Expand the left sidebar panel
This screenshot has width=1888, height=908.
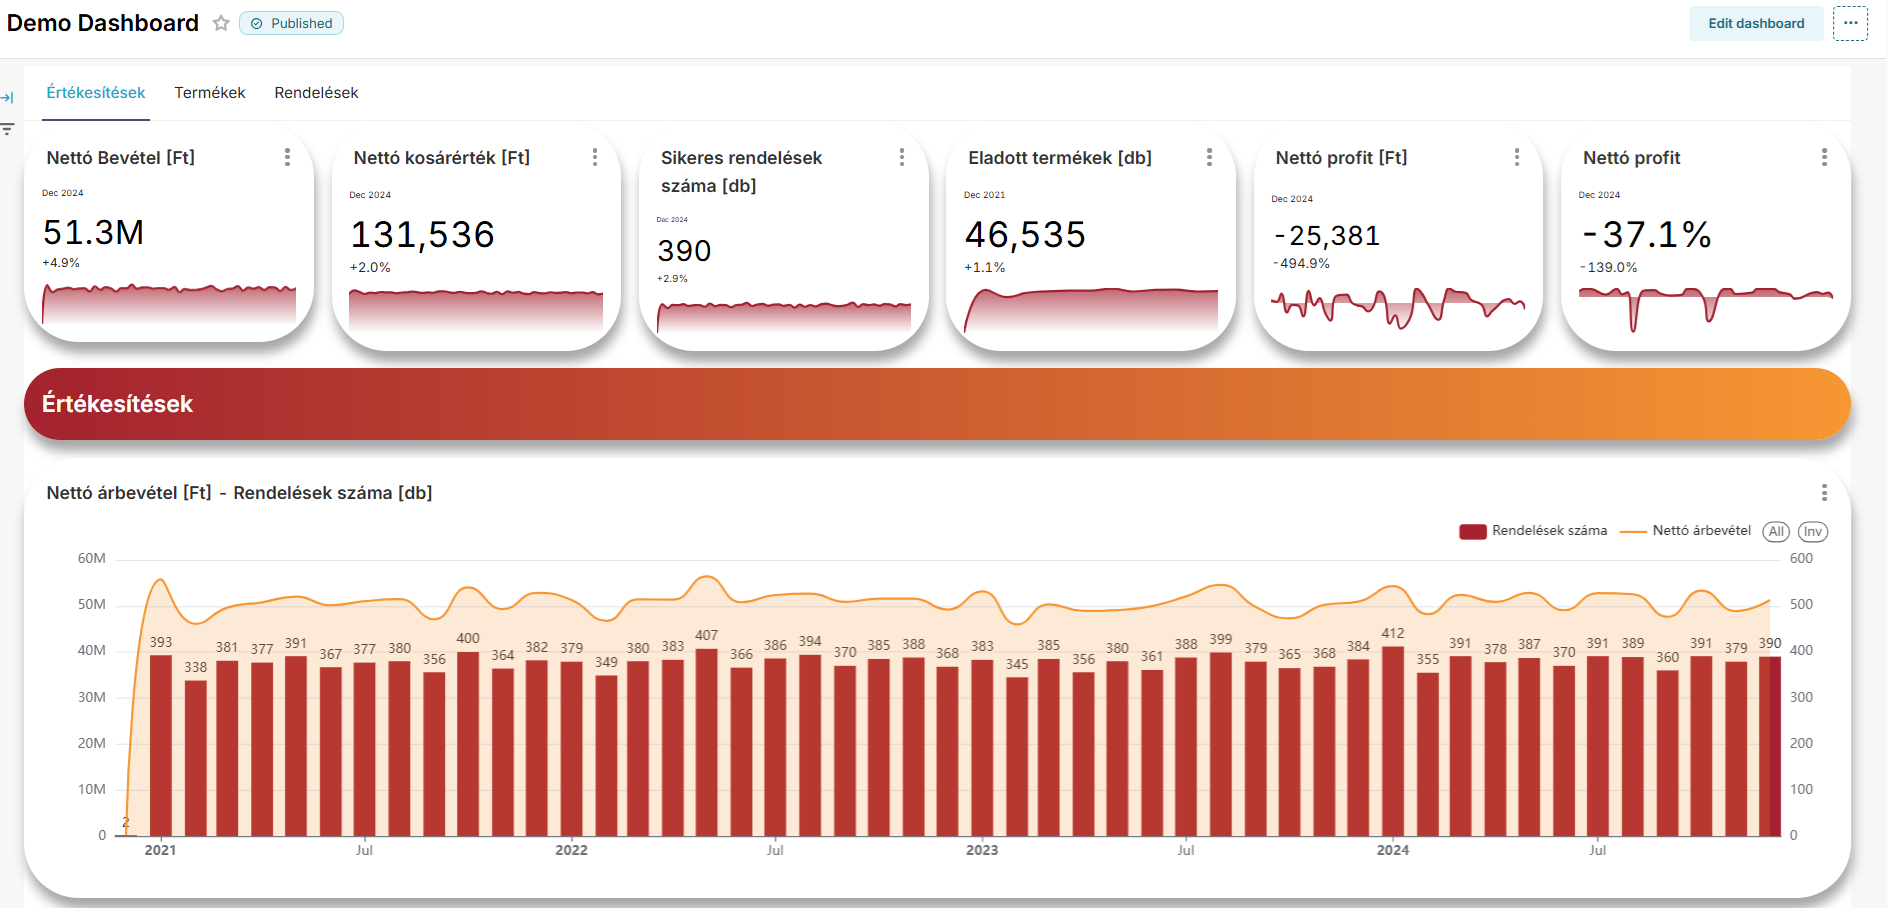click(x=8, y=97)
